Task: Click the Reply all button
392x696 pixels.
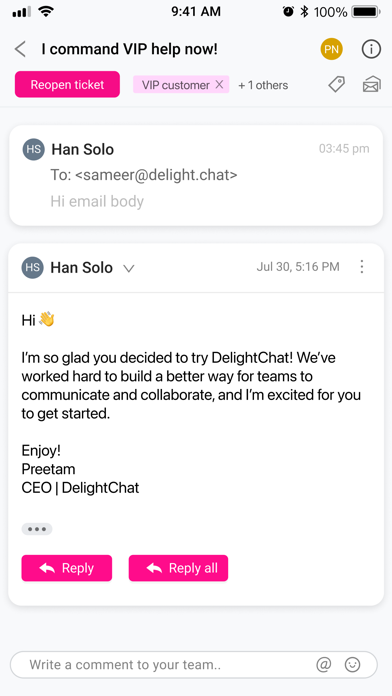Action: pyautogui.click(x=178, y=568)
